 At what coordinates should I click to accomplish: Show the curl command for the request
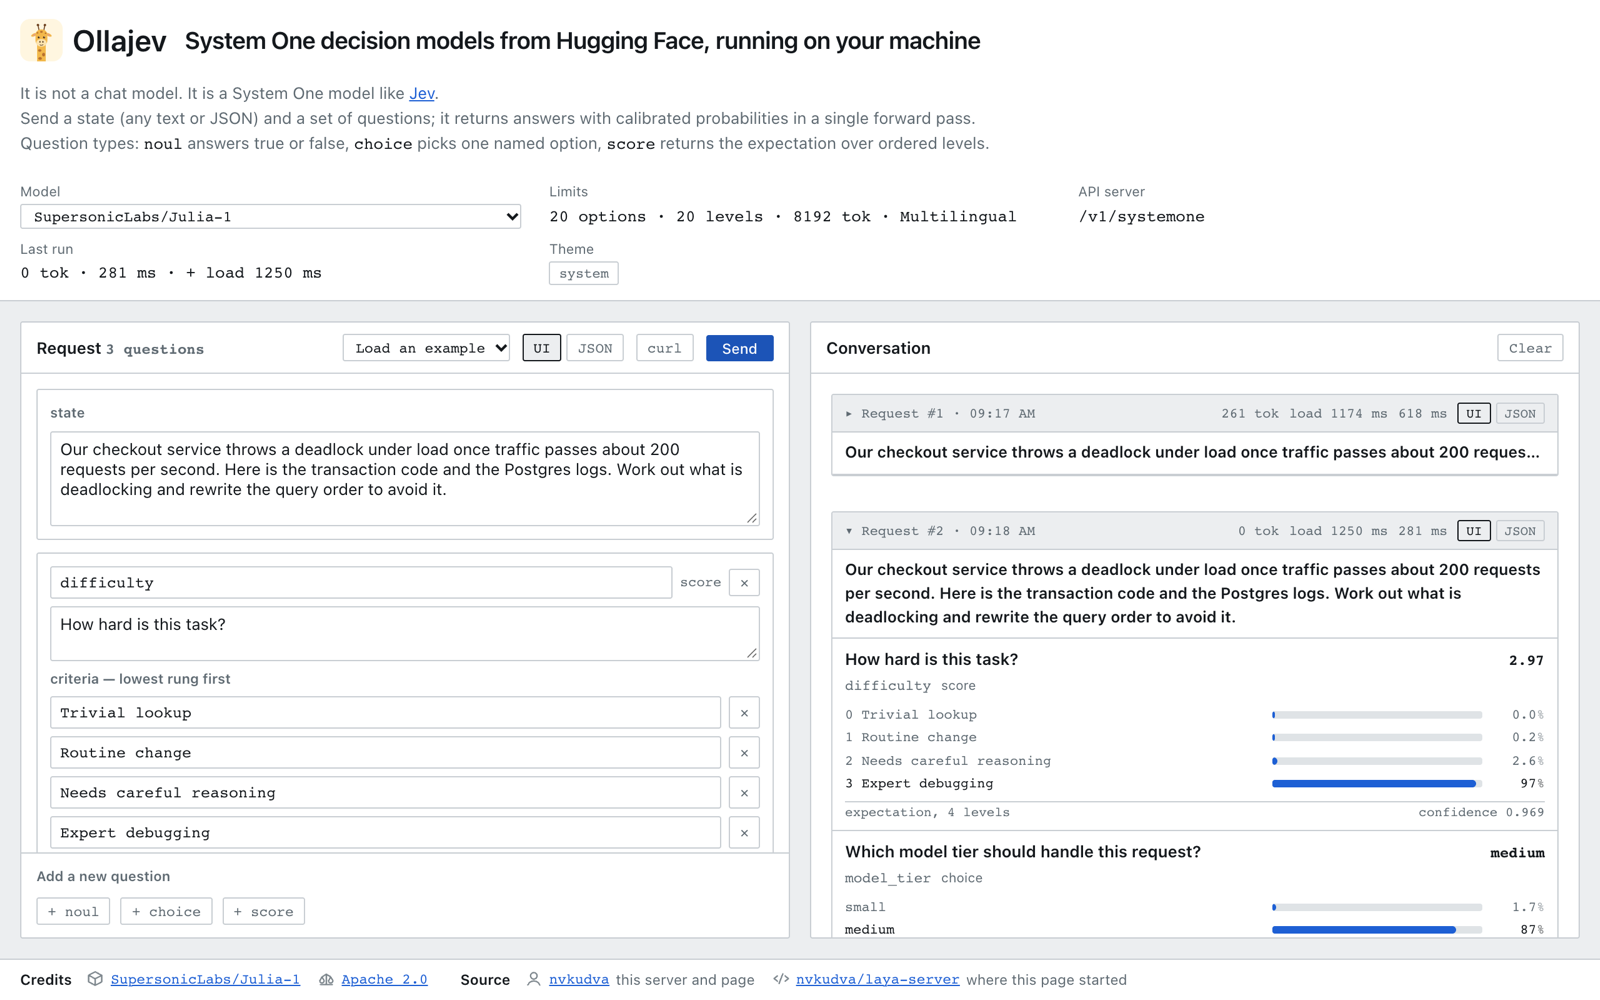664,348
